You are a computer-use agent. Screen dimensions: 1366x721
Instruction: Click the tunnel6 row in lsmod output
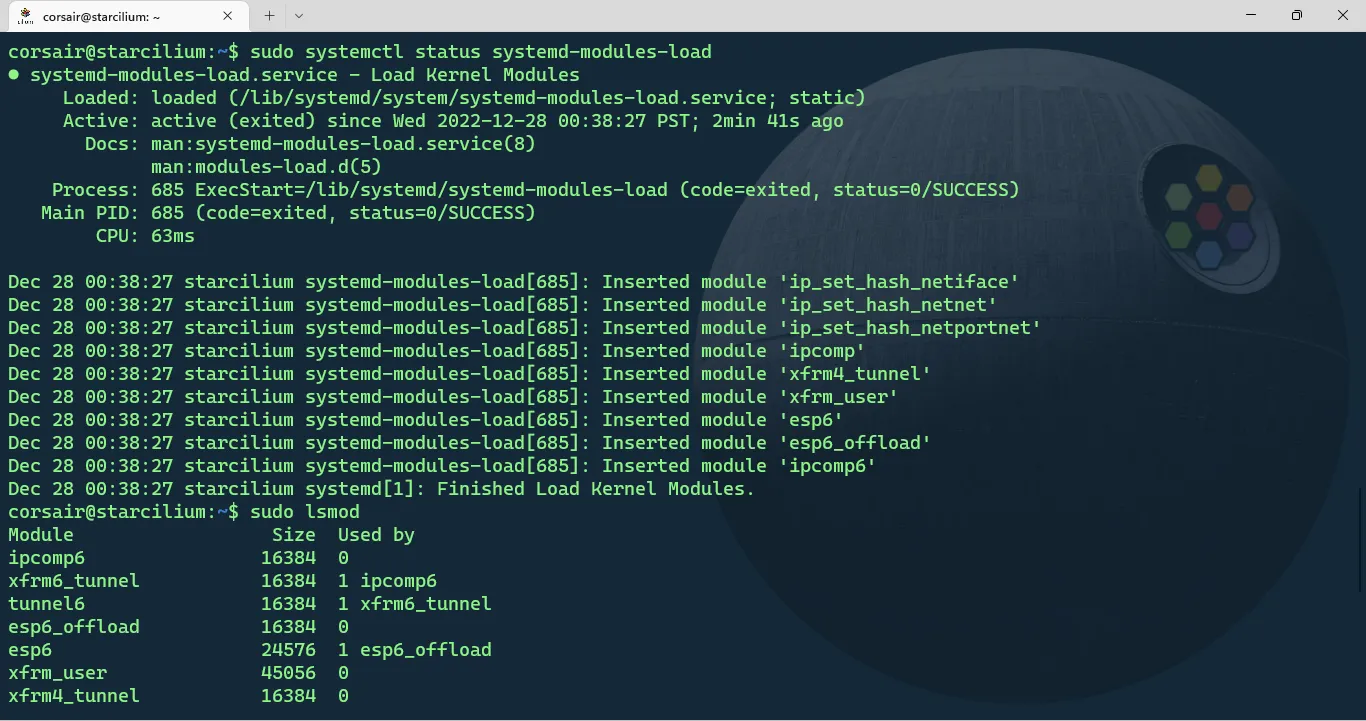pos(47,604)
